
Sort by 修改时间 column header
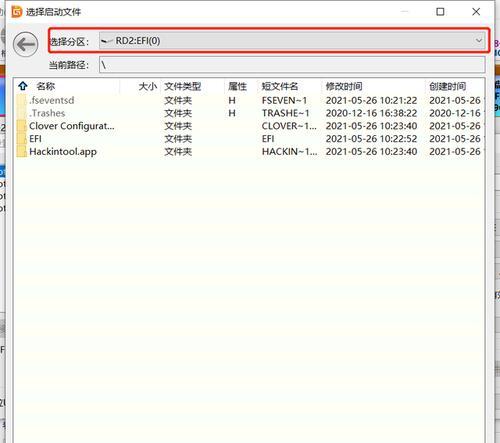pos(344,87)
